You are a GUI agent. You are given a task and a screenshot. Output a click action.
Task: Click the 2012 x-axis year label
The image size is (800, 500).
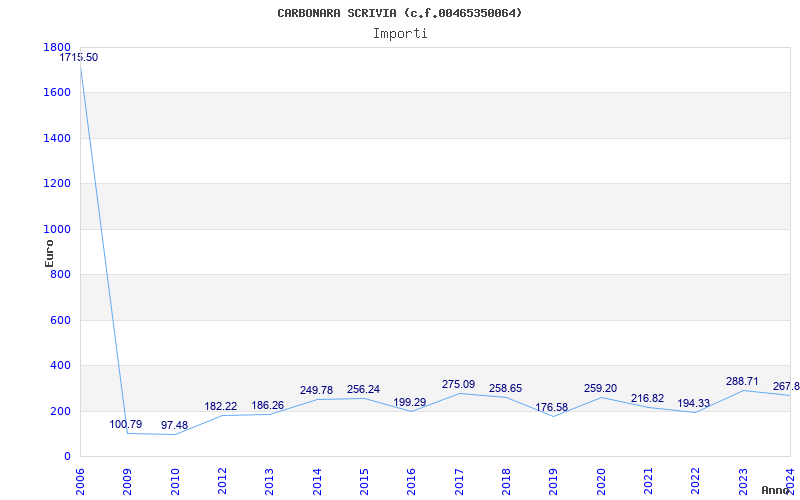222,481
